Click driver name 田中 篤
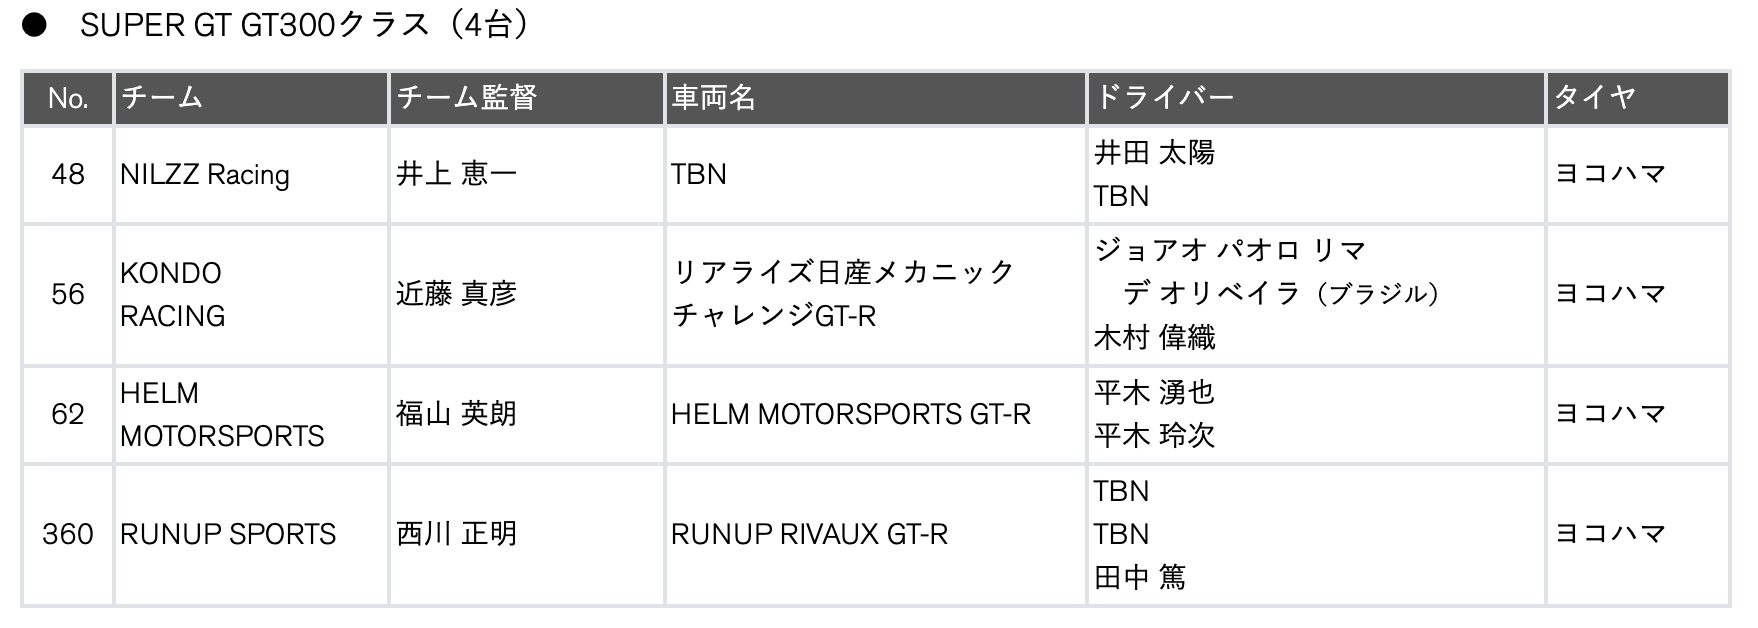 click(1139, 577)
